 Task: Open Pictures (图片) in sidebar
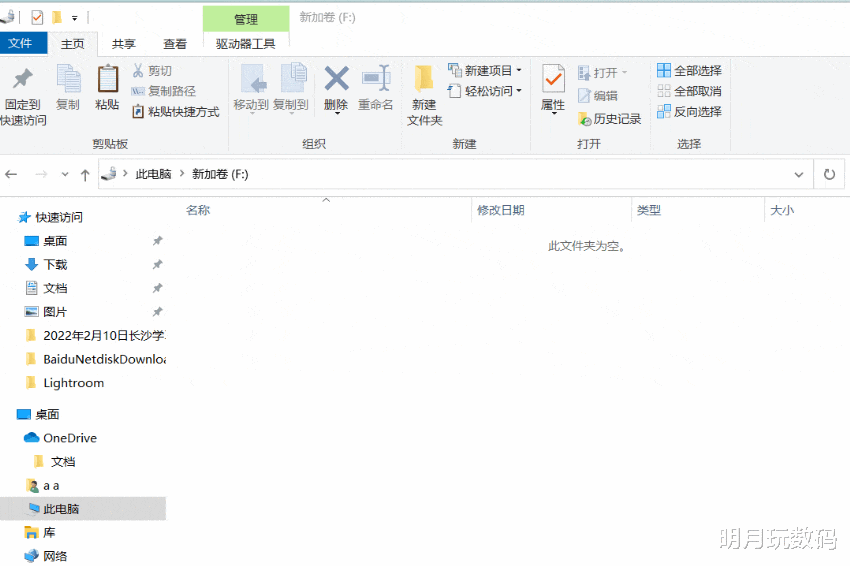click(55, 312)
